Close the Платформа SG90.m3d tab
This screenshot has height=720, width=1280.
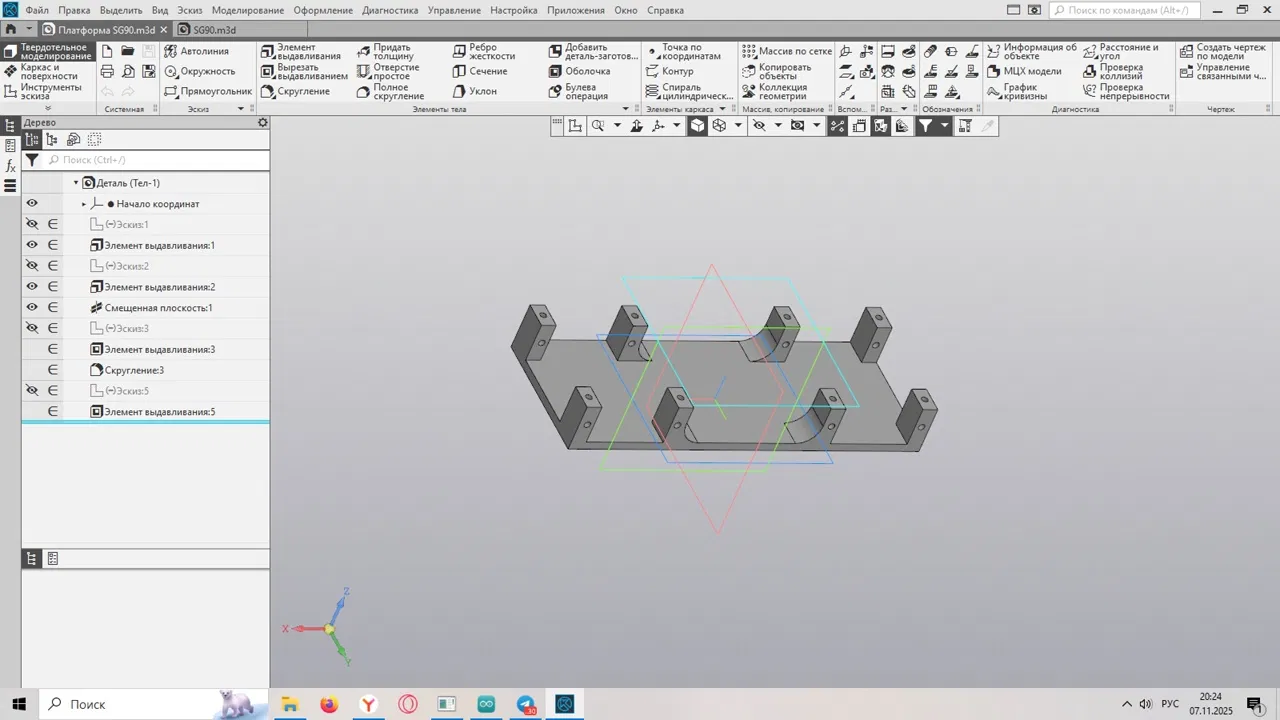[164, 30]
